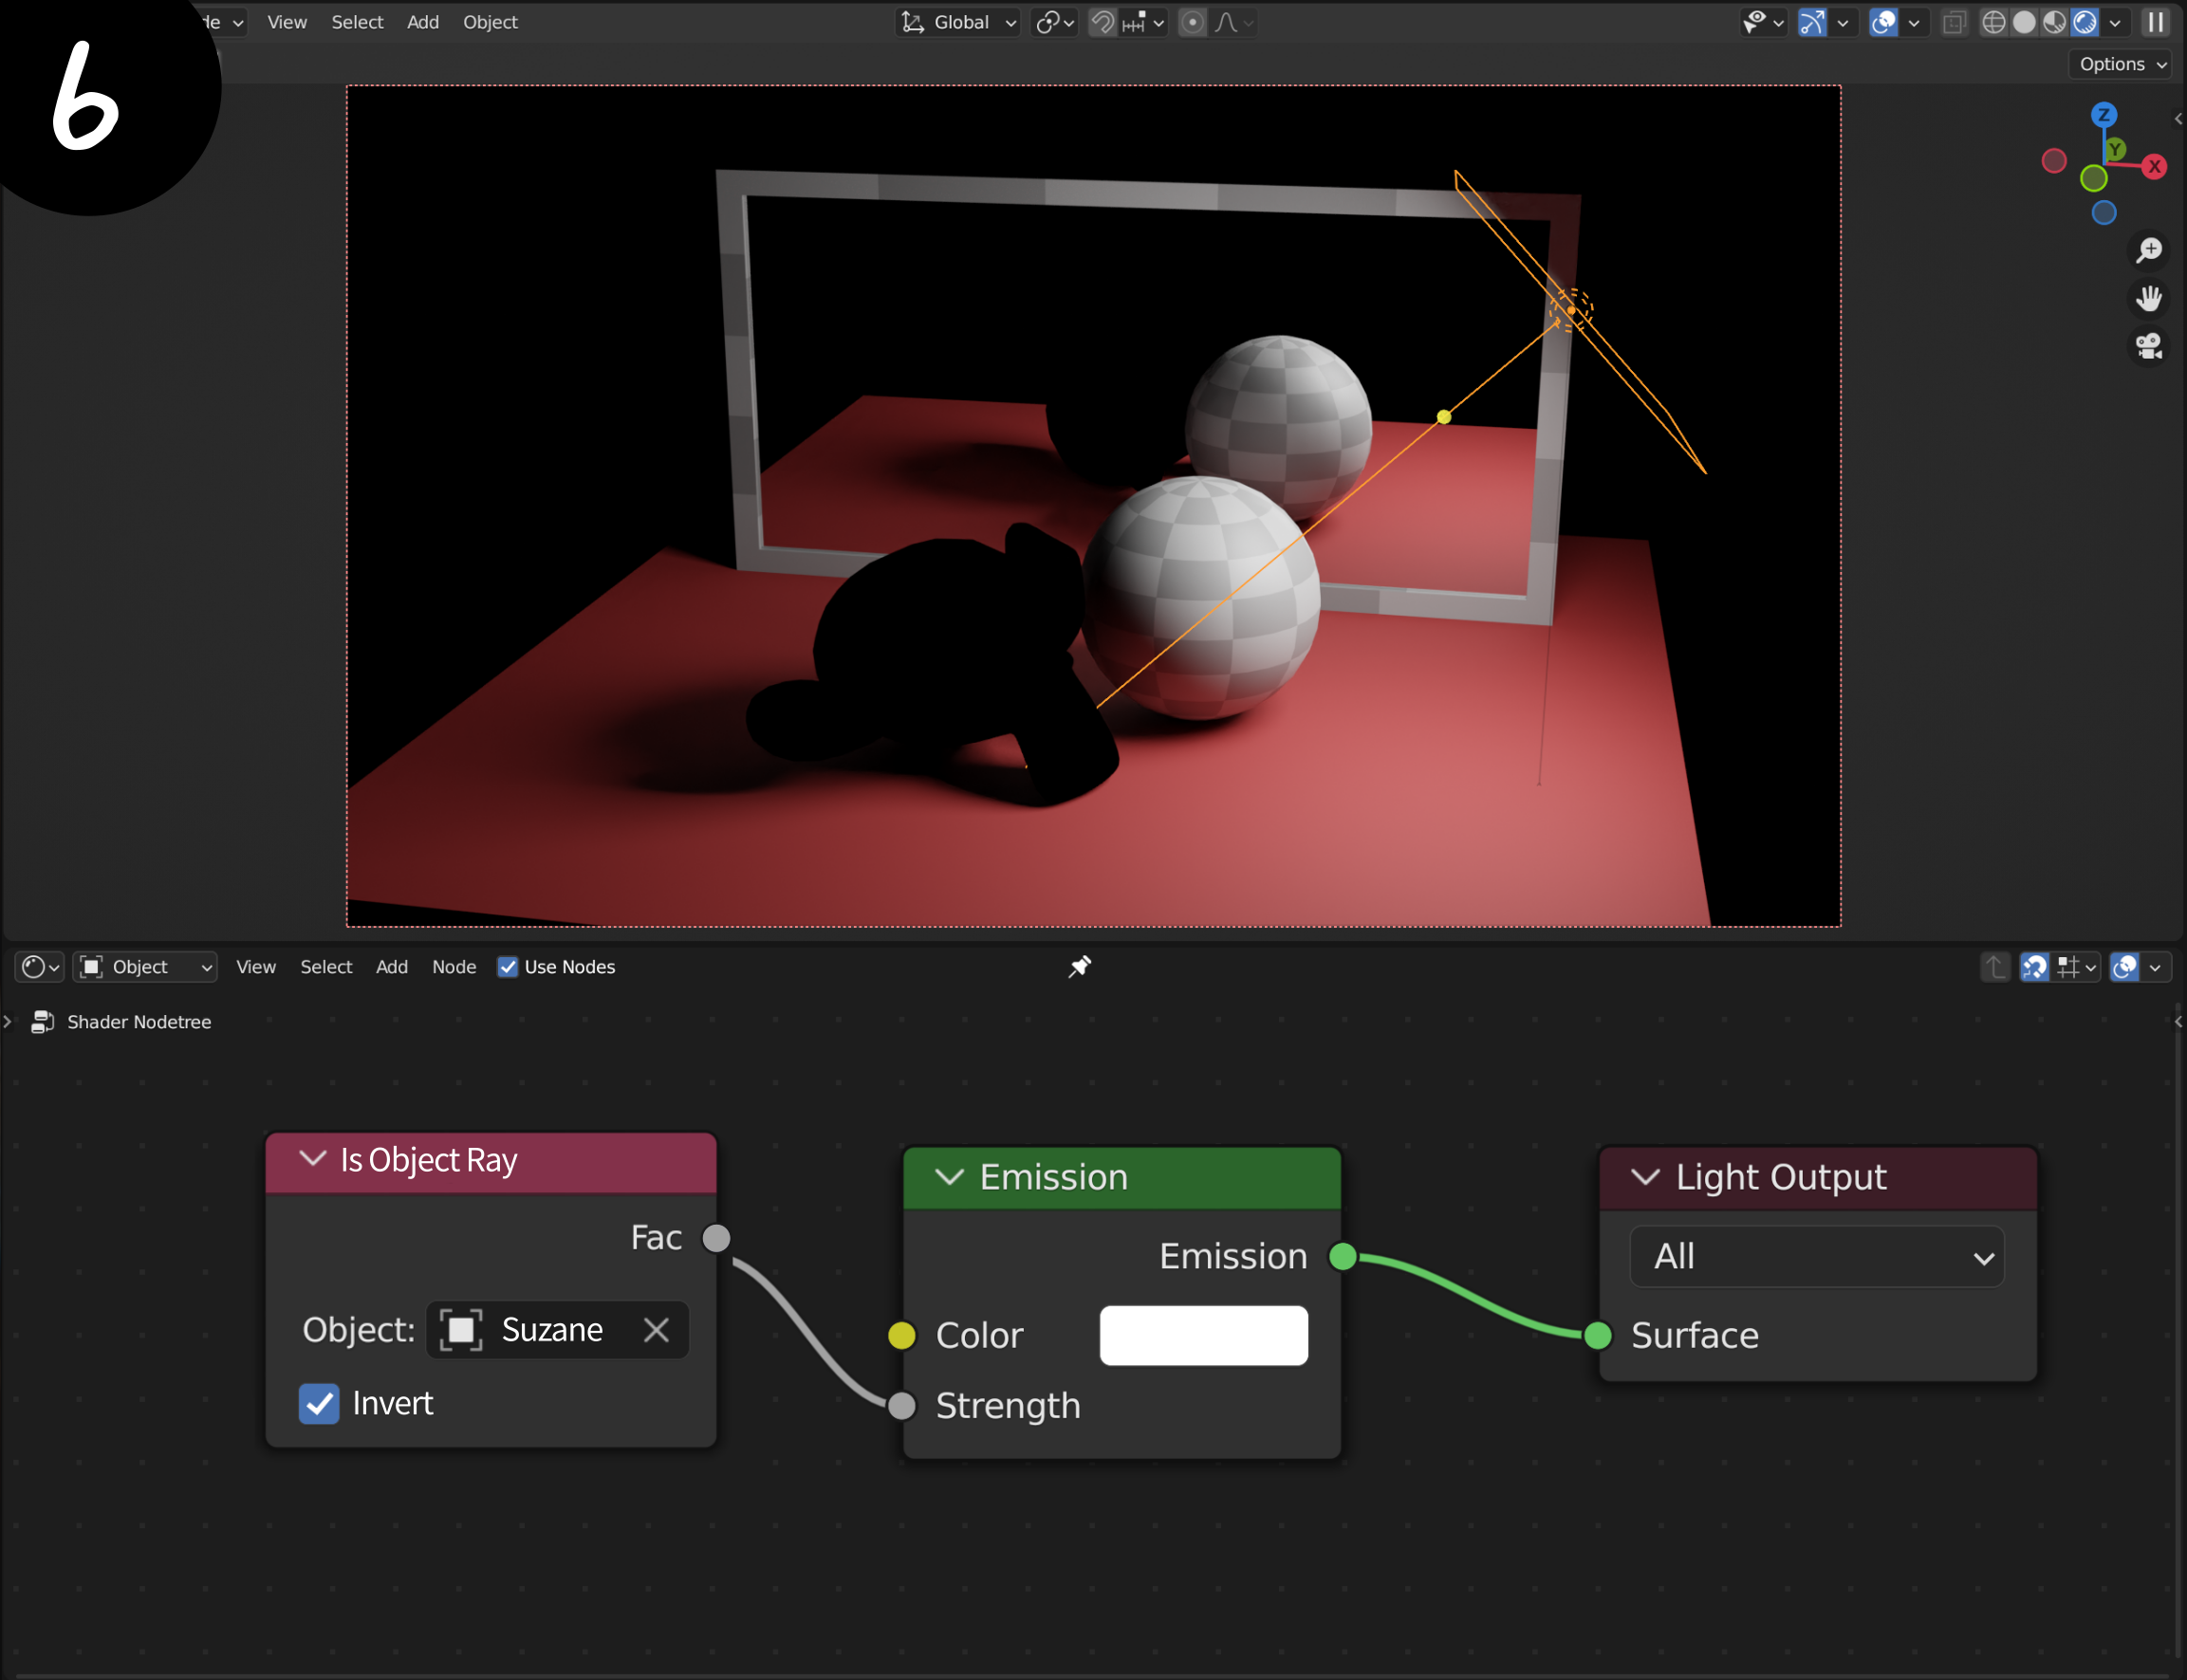
Task: Uncheck the Invert checkbox on Is Object Ray
Action: (319, 1404)
